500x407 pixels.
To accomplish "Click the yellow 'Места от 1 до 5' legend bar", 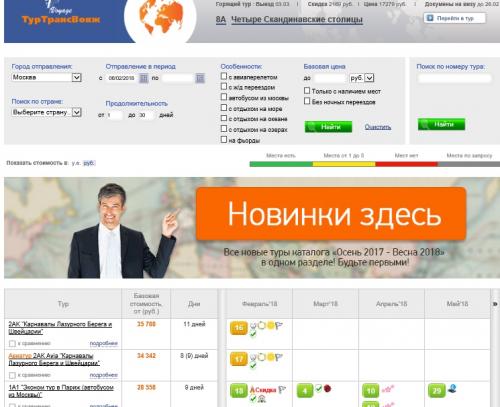I will (x=344, y=164).
